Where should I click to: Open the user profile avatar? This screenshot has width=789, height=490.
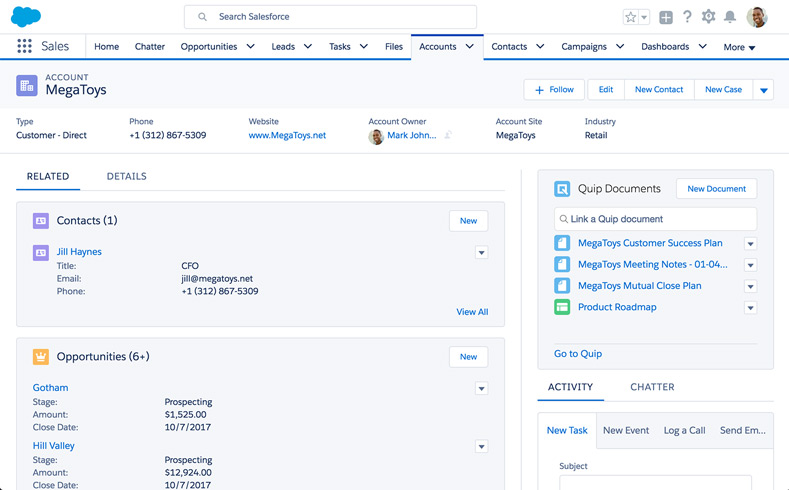[757, 17]
